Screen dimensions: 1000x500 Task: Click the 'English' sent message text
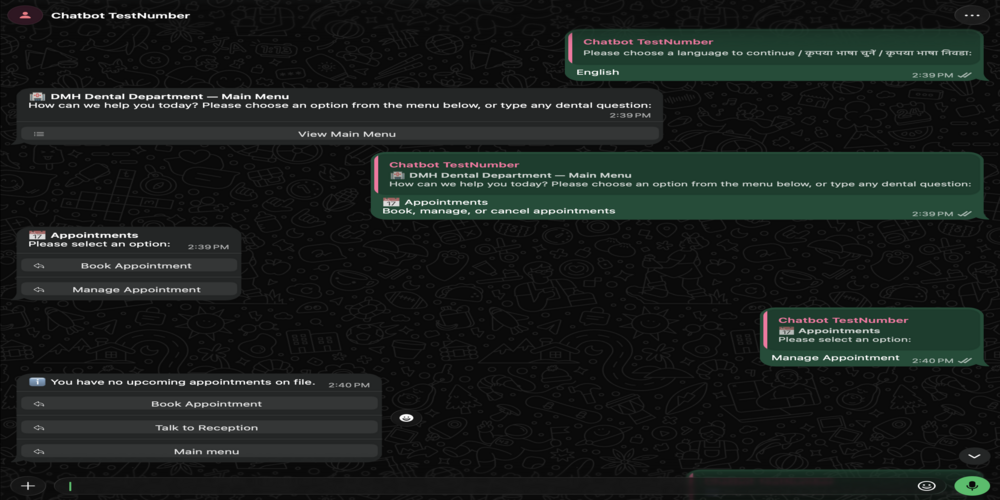coord(598,72)
